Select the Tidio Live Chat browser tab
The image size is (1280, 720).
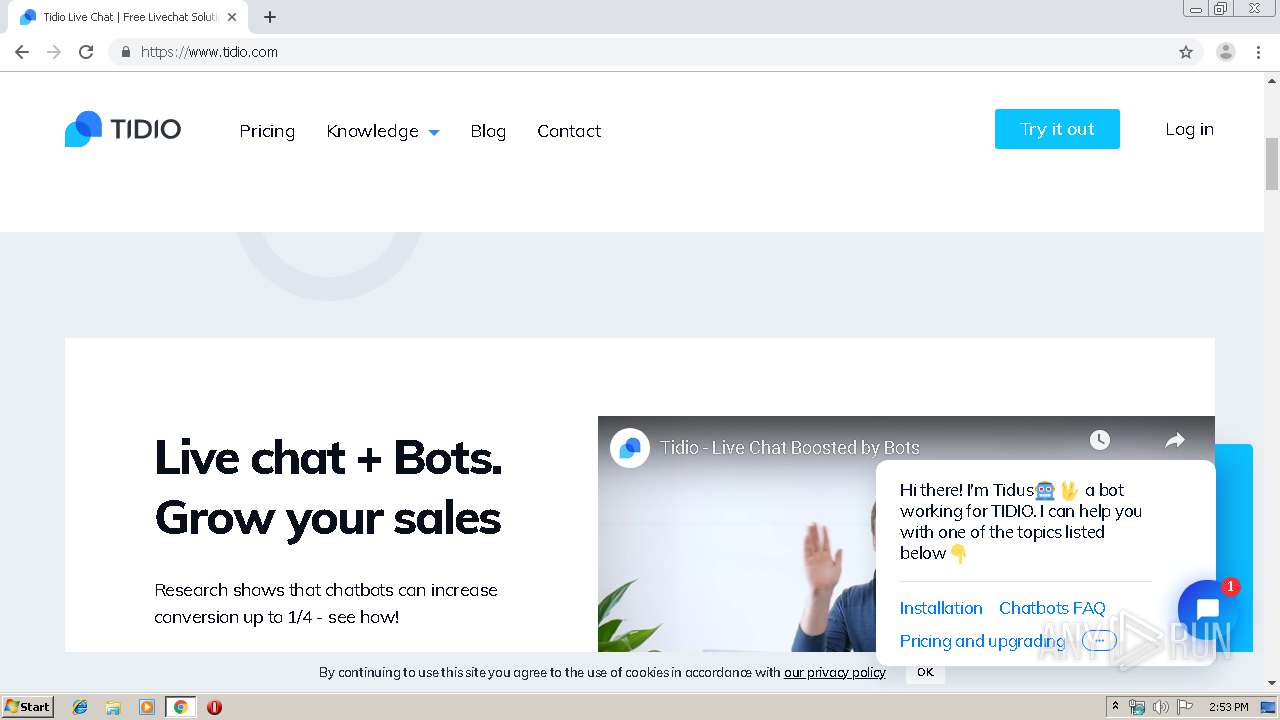pyautogui.click(x=128, y=17)
